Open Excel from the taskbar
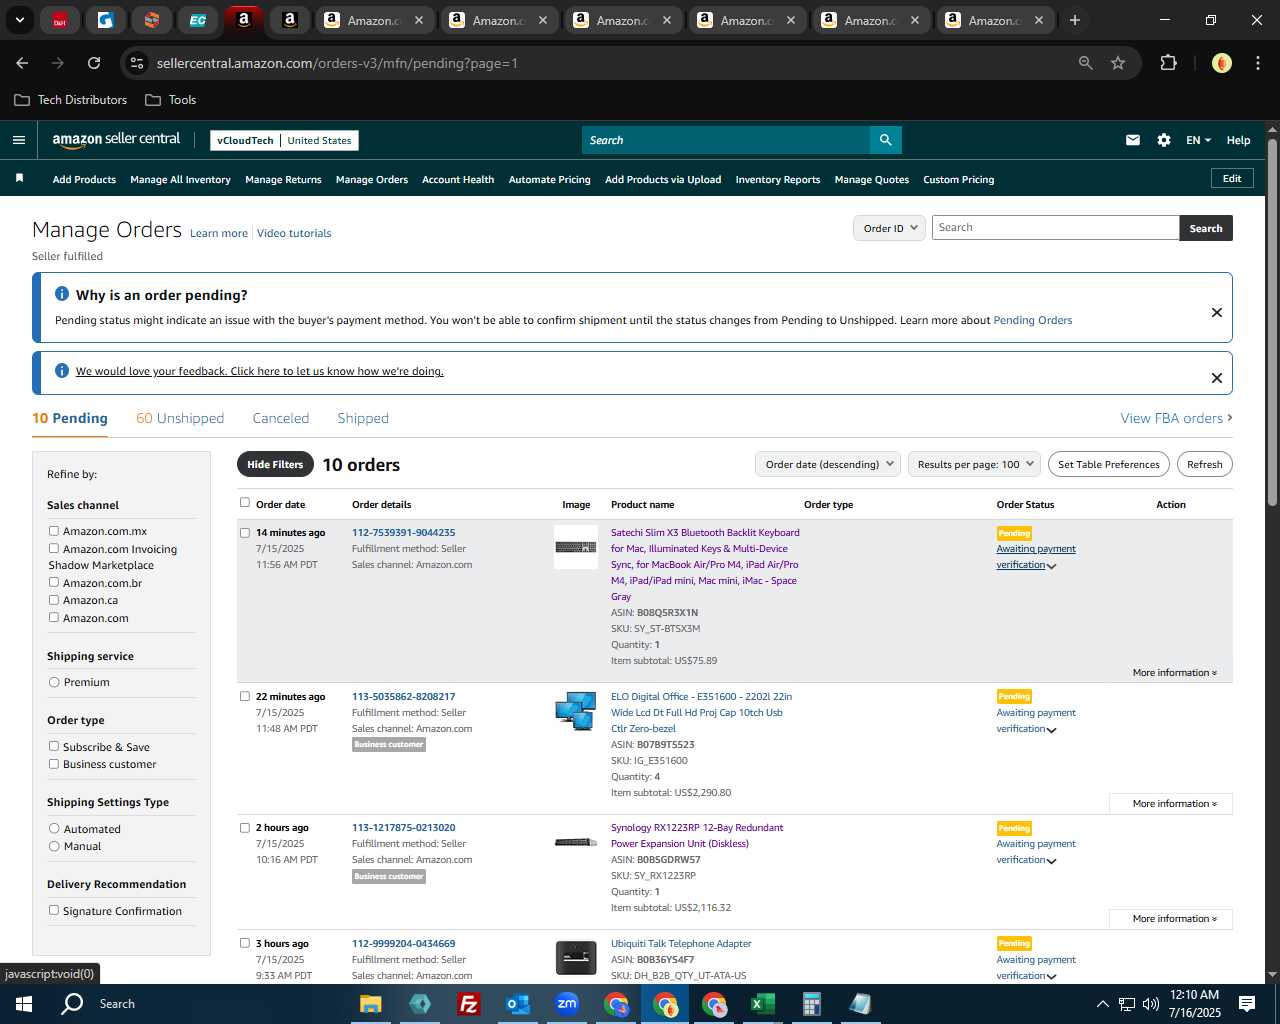Viewport: 1280px width, 1024px height. (763, 1004)
